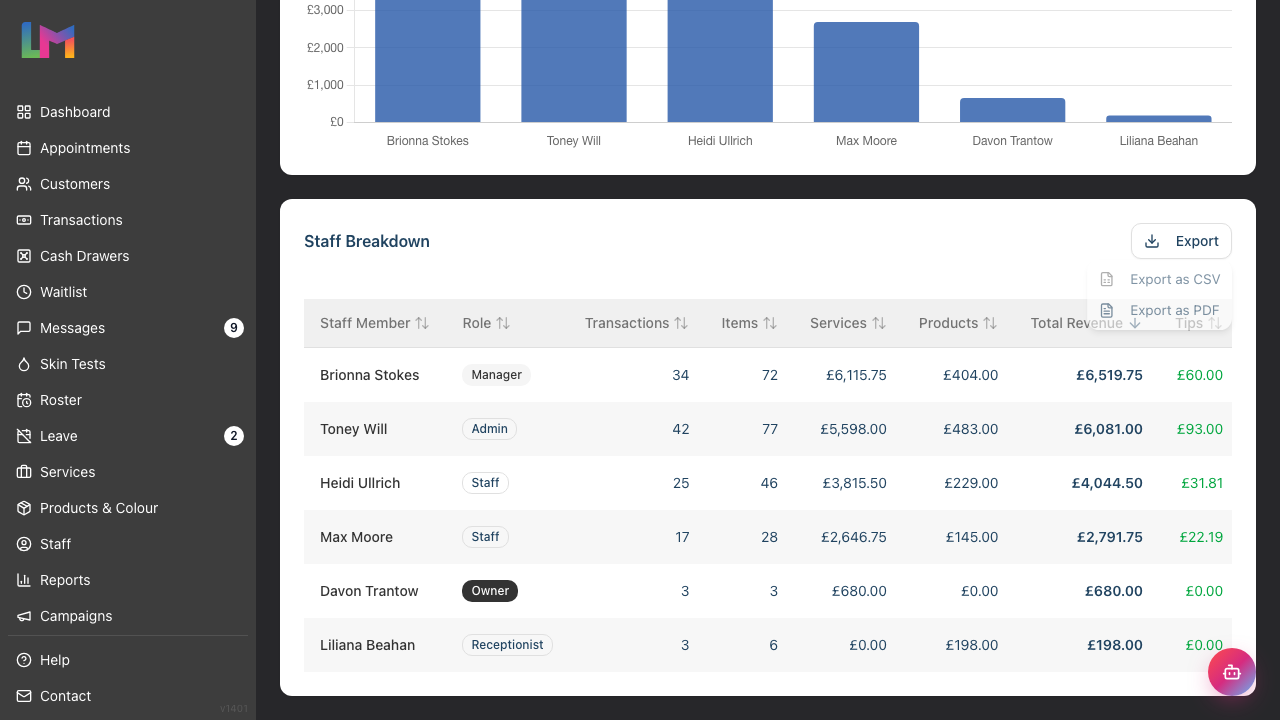
Task: Navigate to Transactions
Action: (81, 220)
